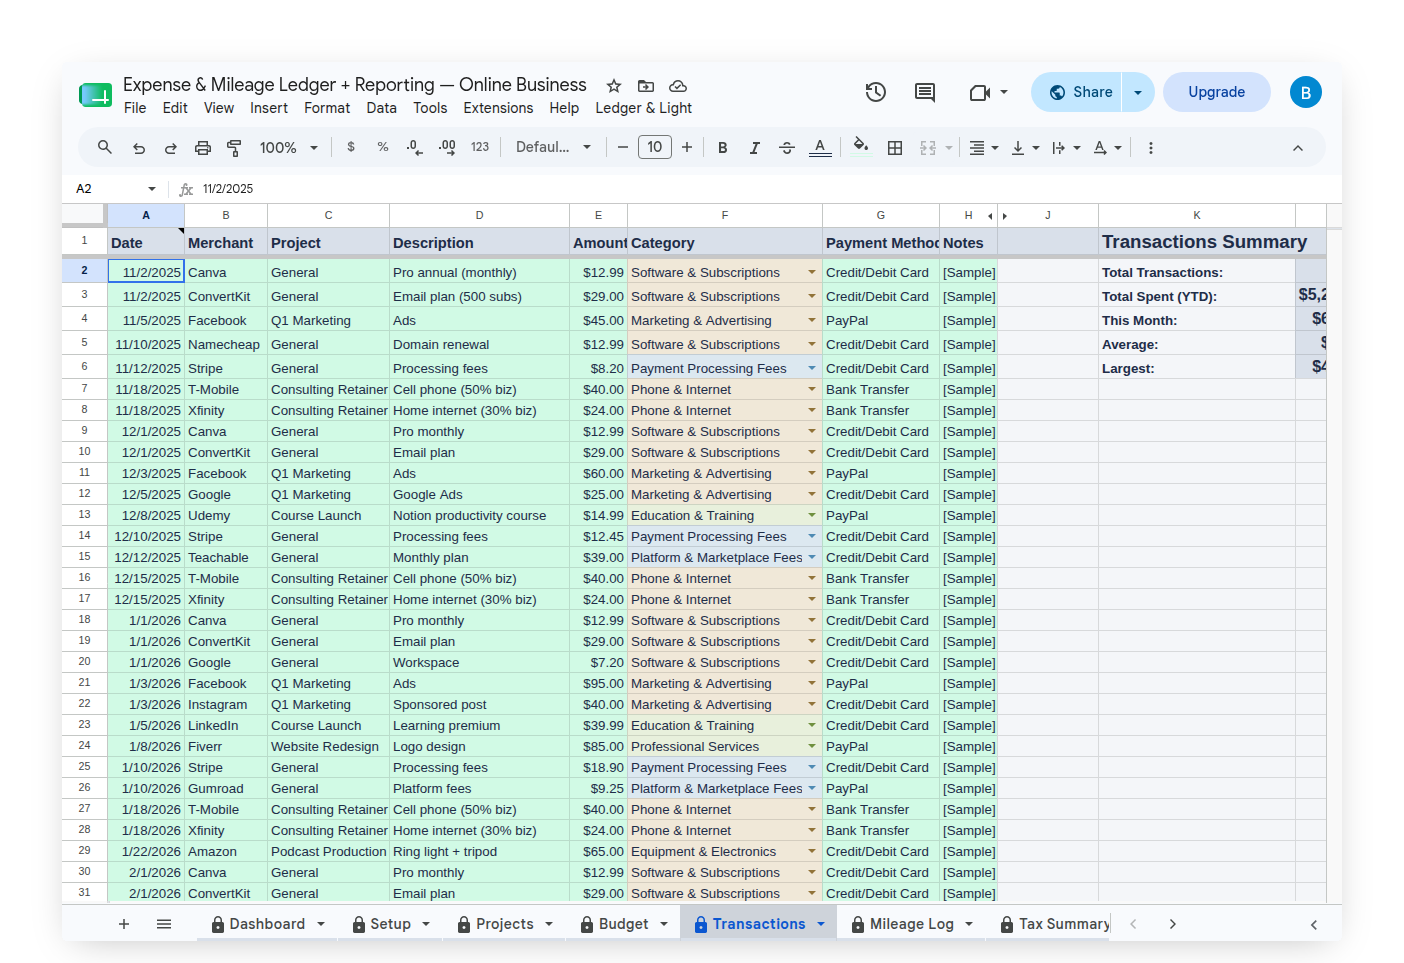Screen dimensions: 1404x963
Task: Open the Share options dropdown arrow
Action: 1138,92
